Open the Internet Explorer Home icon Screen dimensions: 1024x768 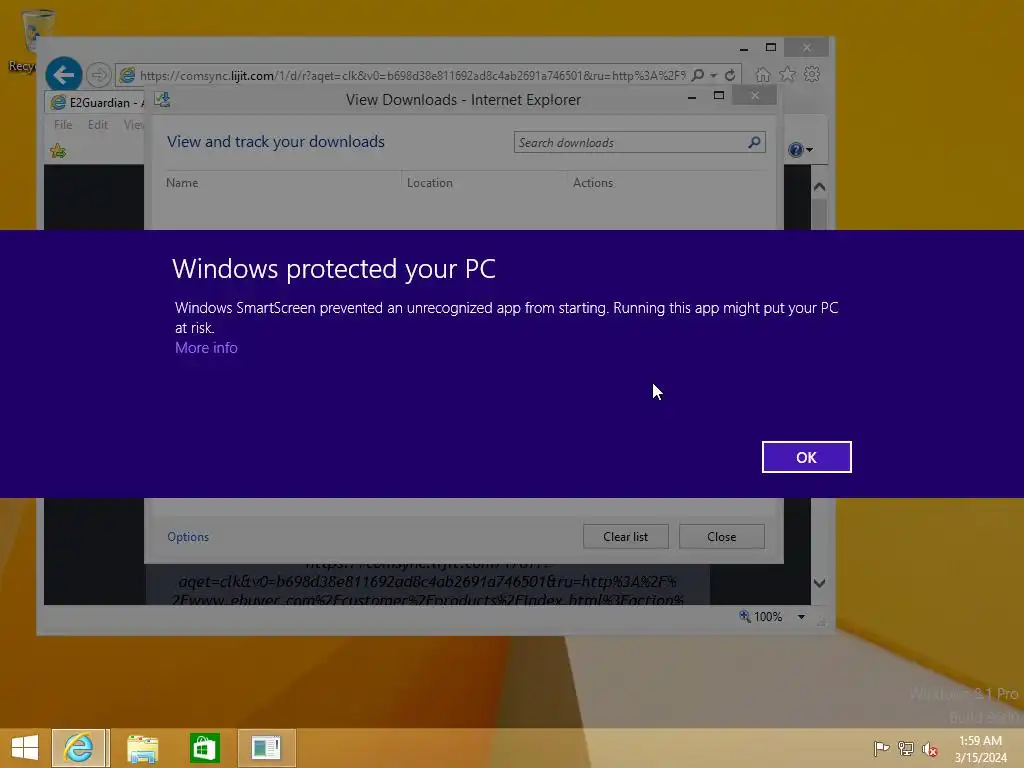(763, 74)
